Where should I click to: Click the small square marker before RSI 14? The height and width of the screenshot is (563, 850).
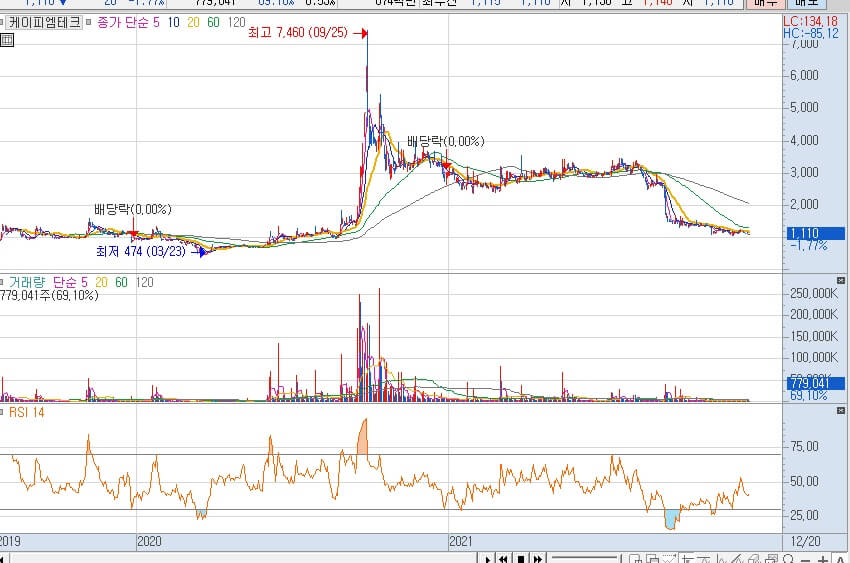point(2,412)
